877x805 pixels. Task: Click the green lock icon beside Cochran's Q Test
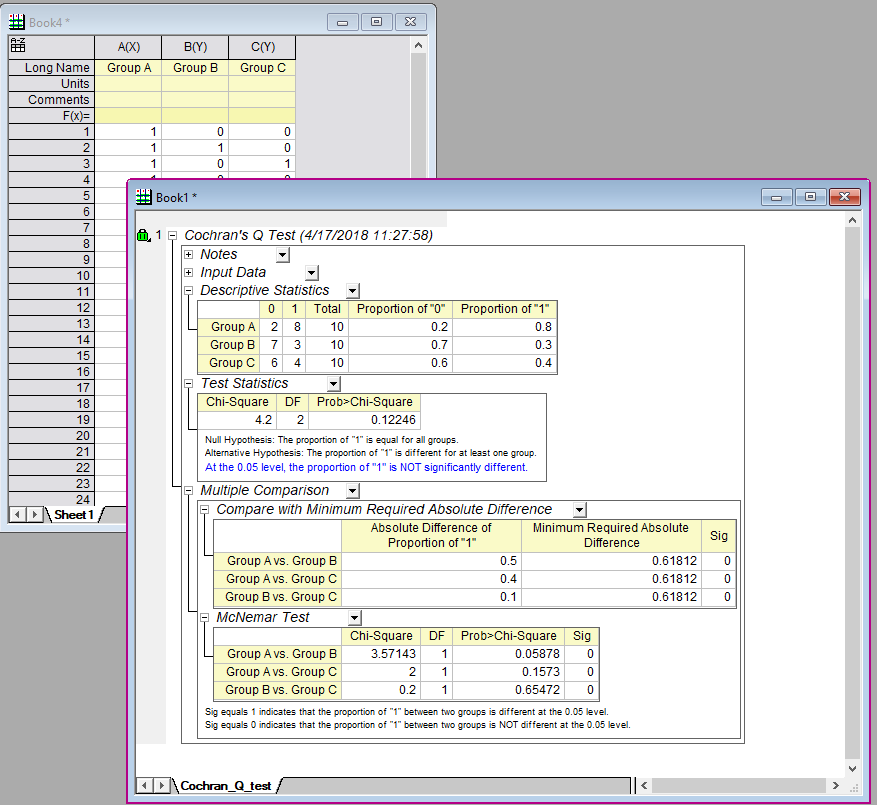pyautogui.click(x=142, y=236)
